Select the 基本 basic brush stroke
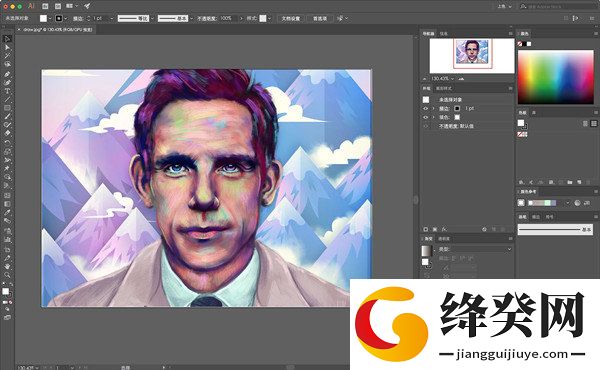This screenshot has width=600, height=370. tap(555, 229)
